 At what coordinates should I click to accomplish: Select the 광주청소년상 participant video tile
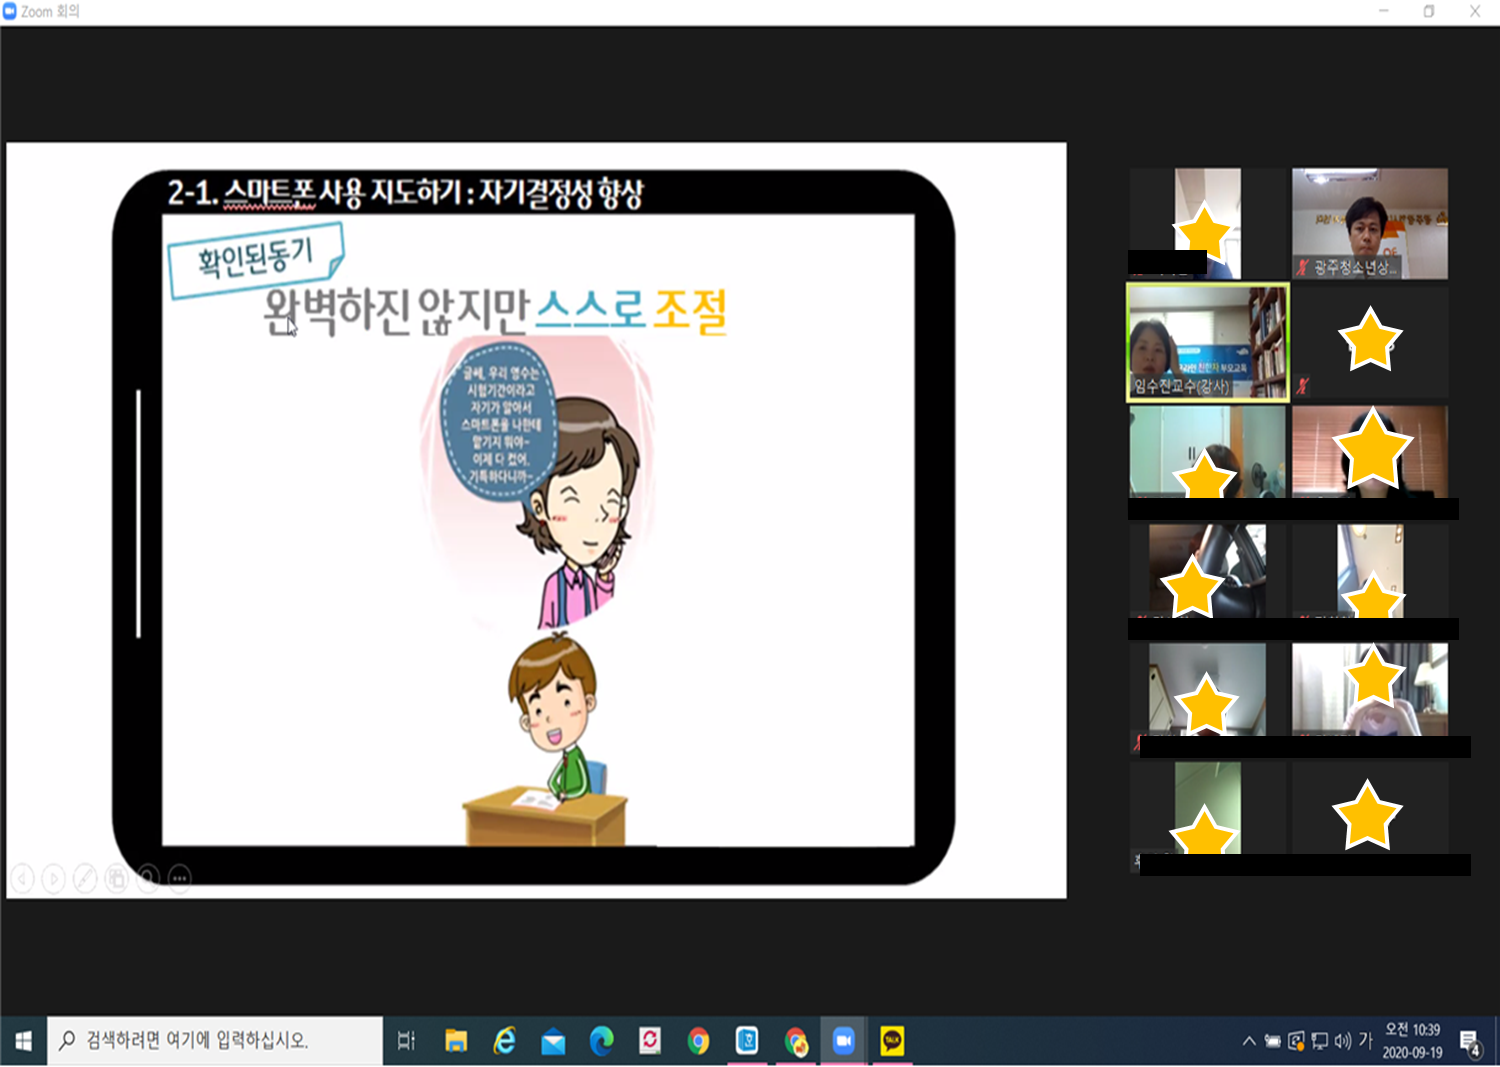tap(1369, 223)
